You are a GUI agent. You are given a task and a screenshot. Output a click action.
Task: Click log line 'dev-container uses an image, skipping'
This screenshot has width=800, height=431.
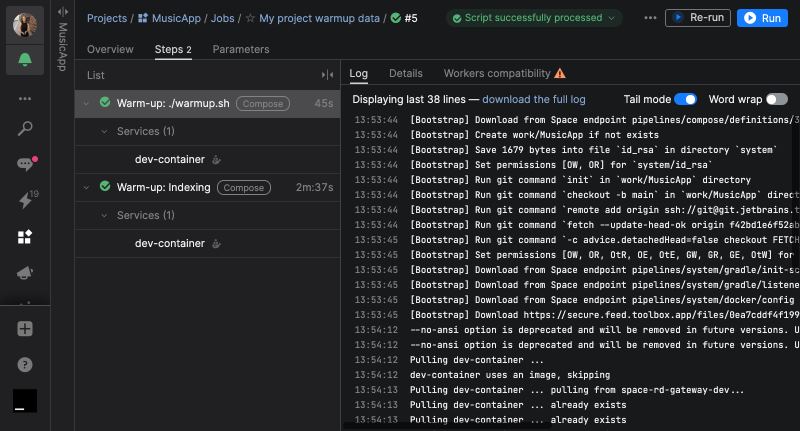[510, 375]
